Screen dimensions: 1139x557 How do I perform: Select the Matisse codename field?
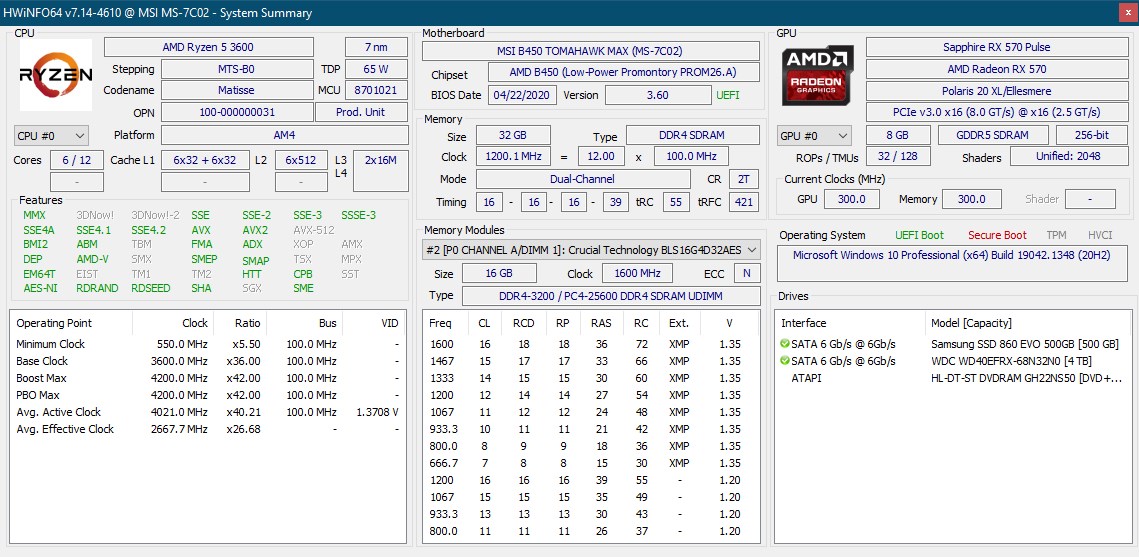point(236,91)
